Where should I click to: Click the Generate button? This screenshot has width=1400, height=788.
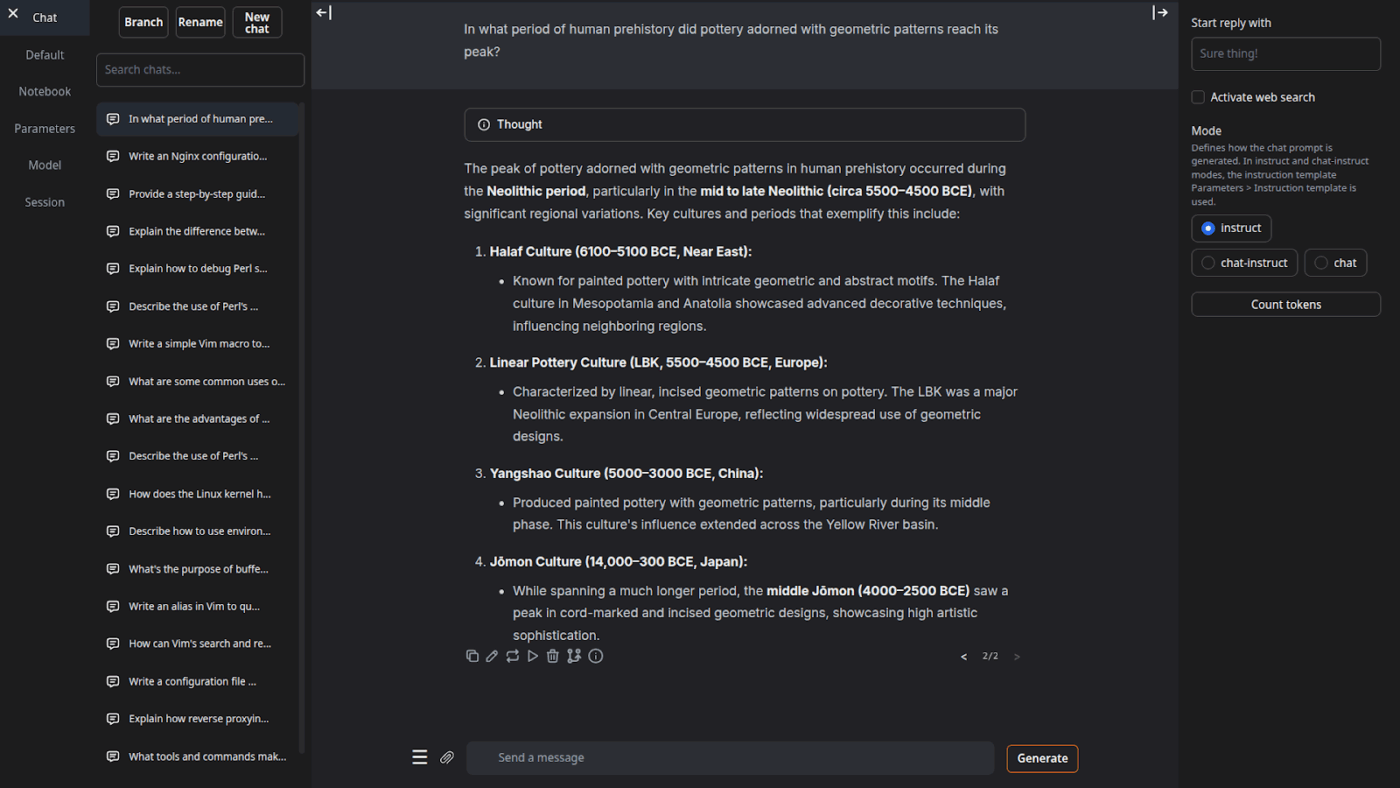[x=1042, y=758]
